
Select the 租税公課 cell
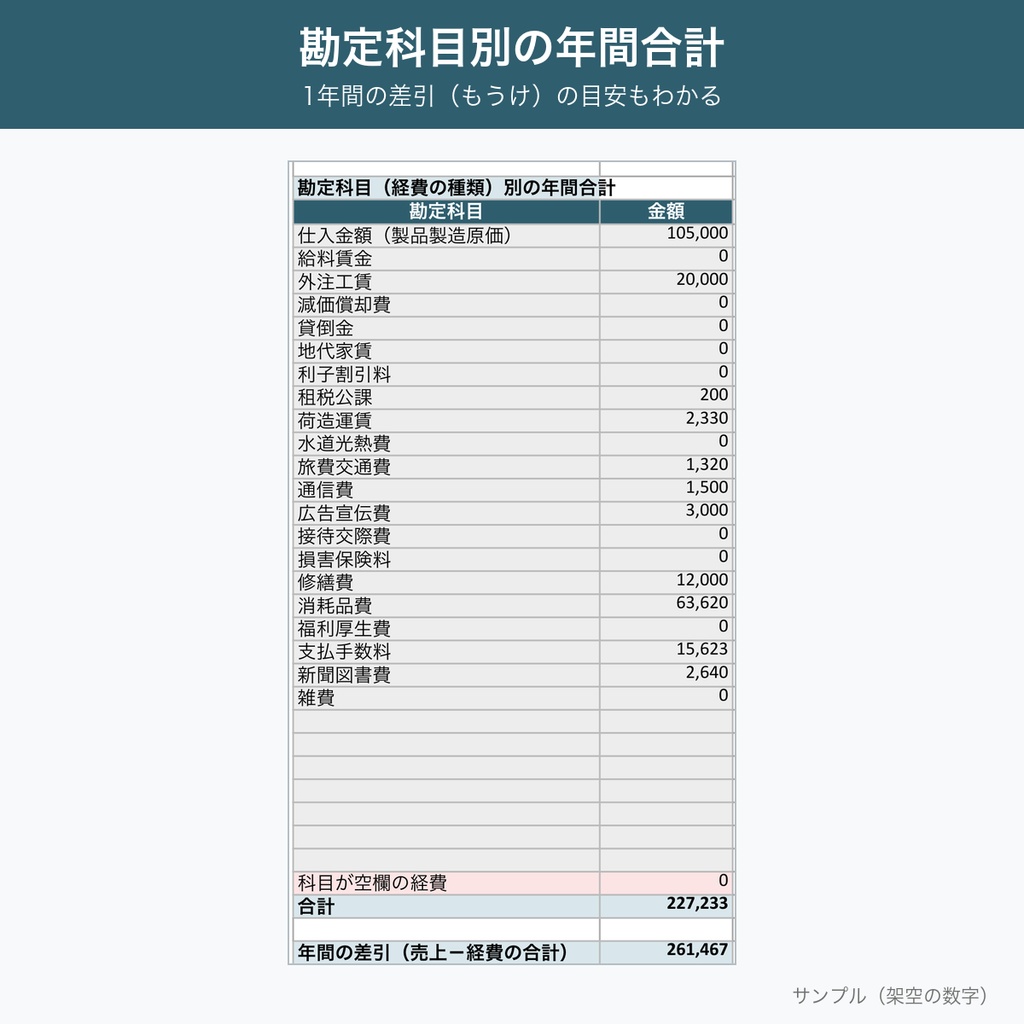446,398
